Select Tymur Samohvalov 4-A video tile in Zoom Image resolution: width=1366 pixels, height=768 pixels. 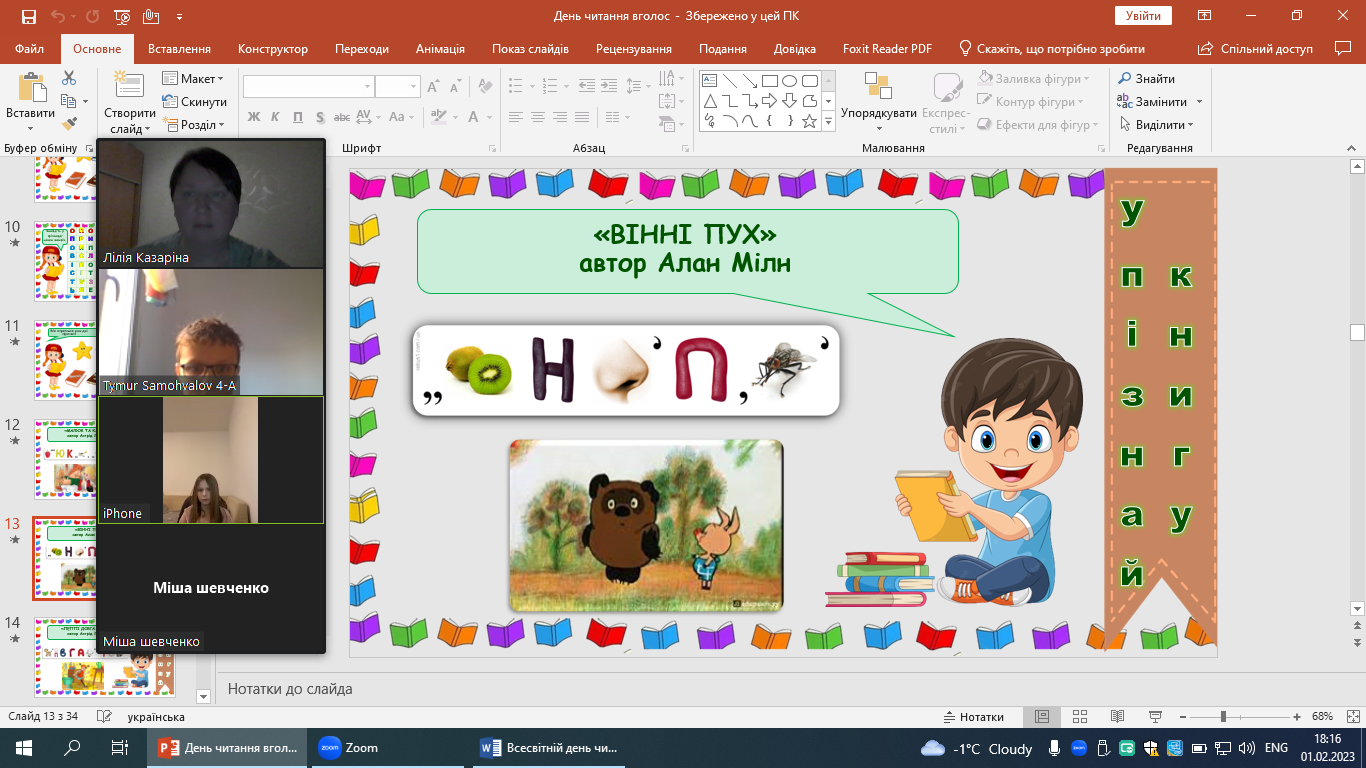(x=211, y=332)
